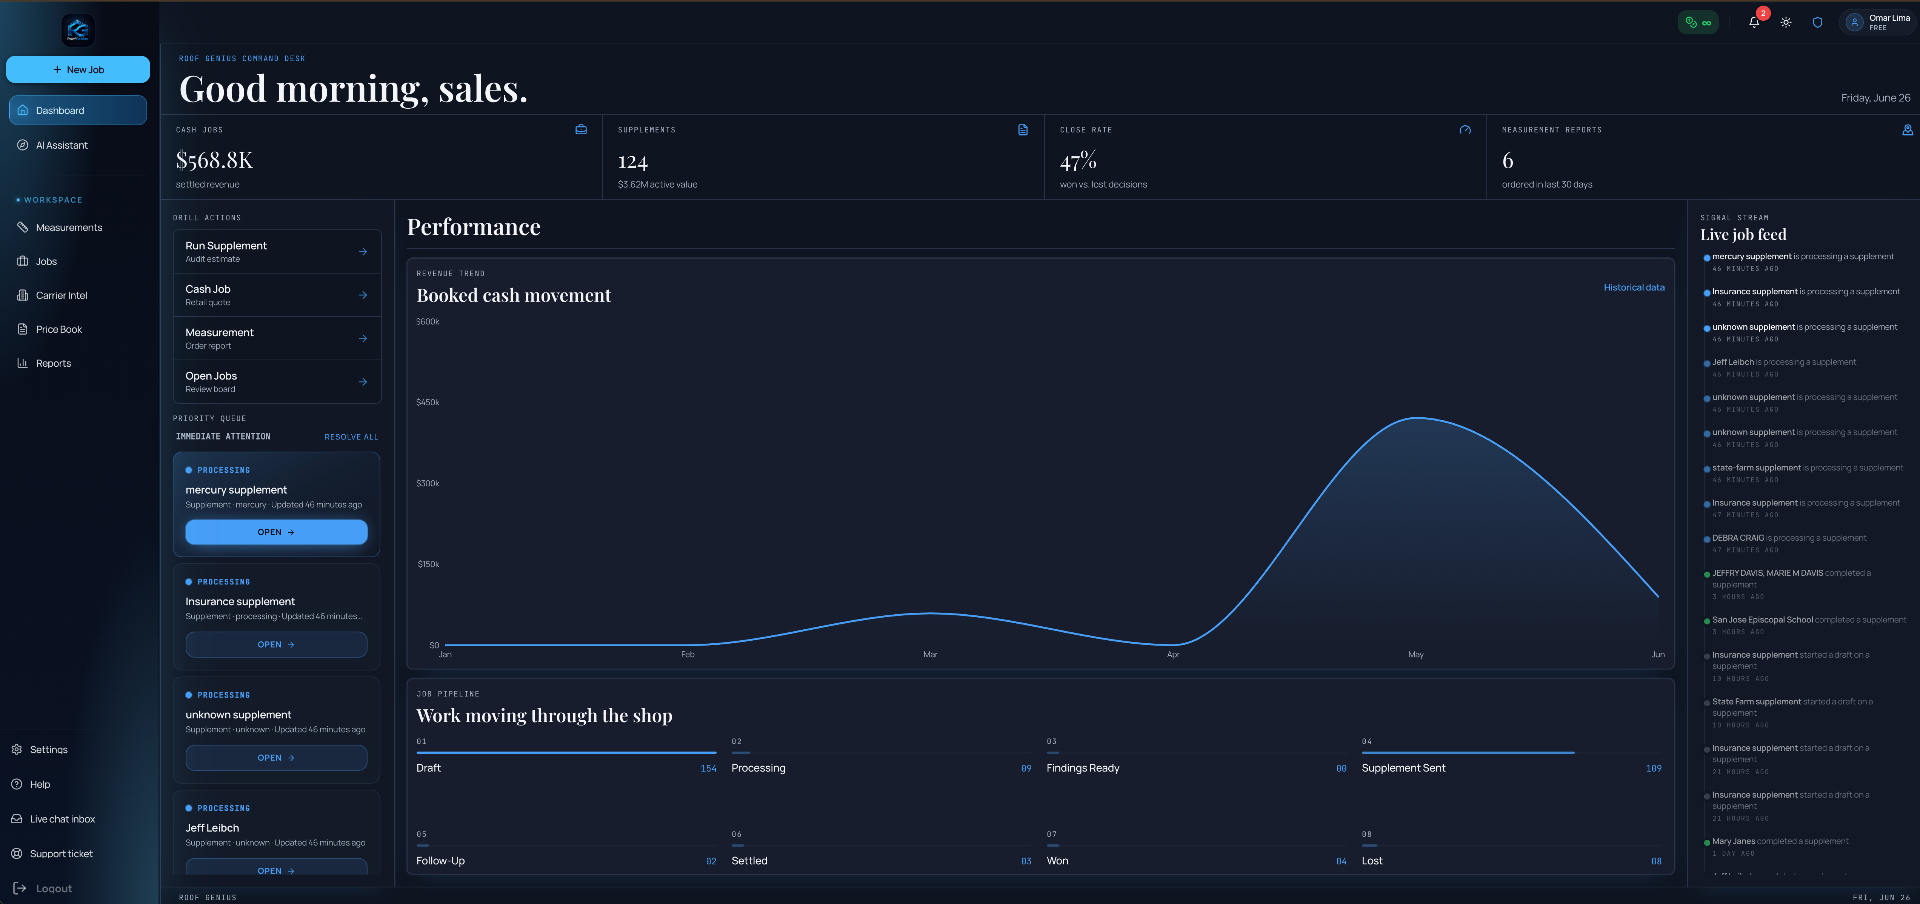Open the Price Book page

pos(78,329)
